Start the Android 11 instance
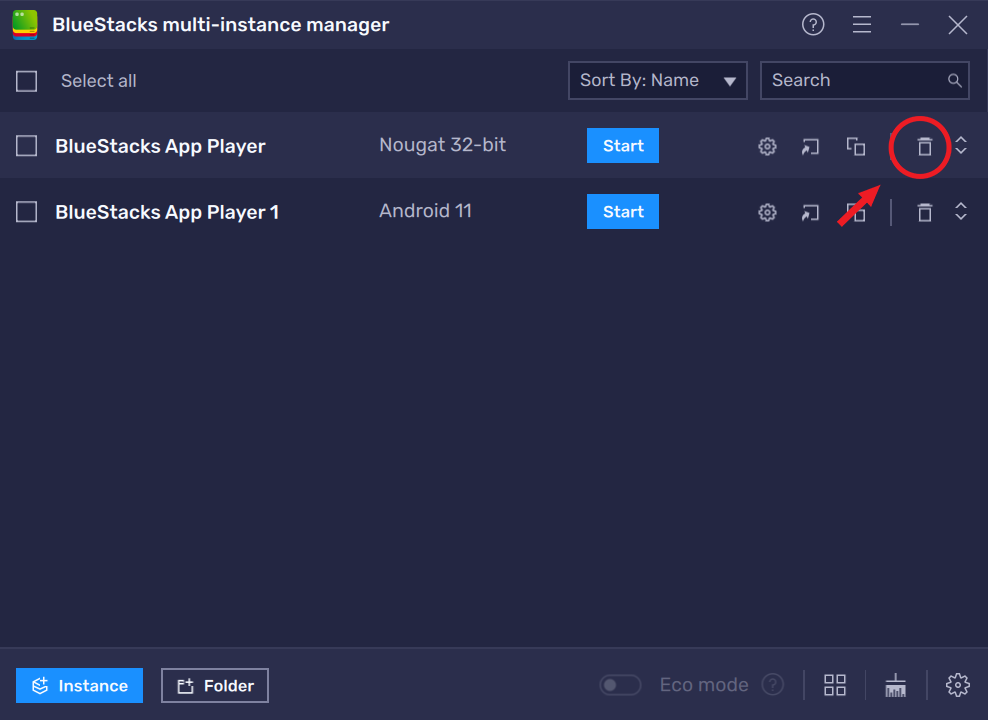 pyautogui.click(x=623, y=212)
